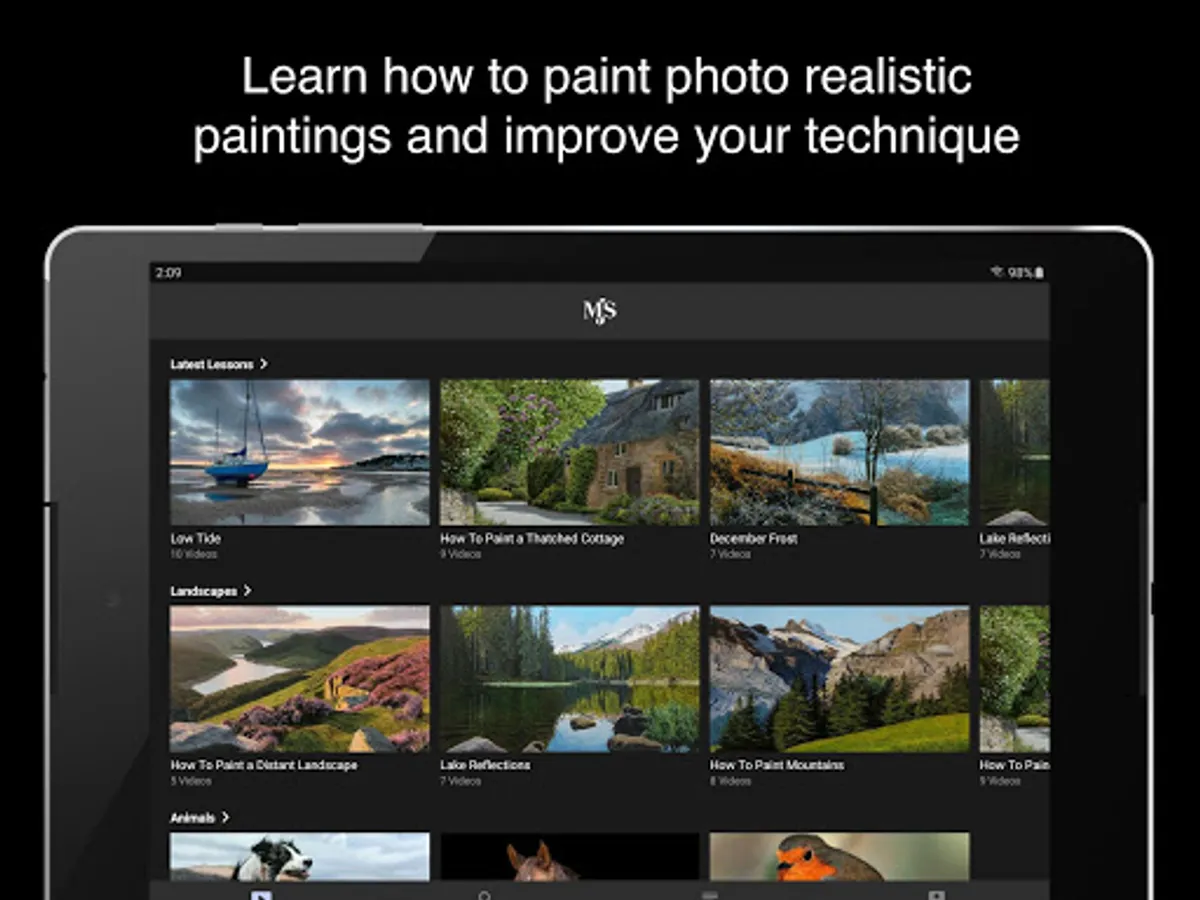Screen dimensions: 1200x900
Task: Open Distant Landscape heather hills thumbnail
Action: (x=300, y=679)
